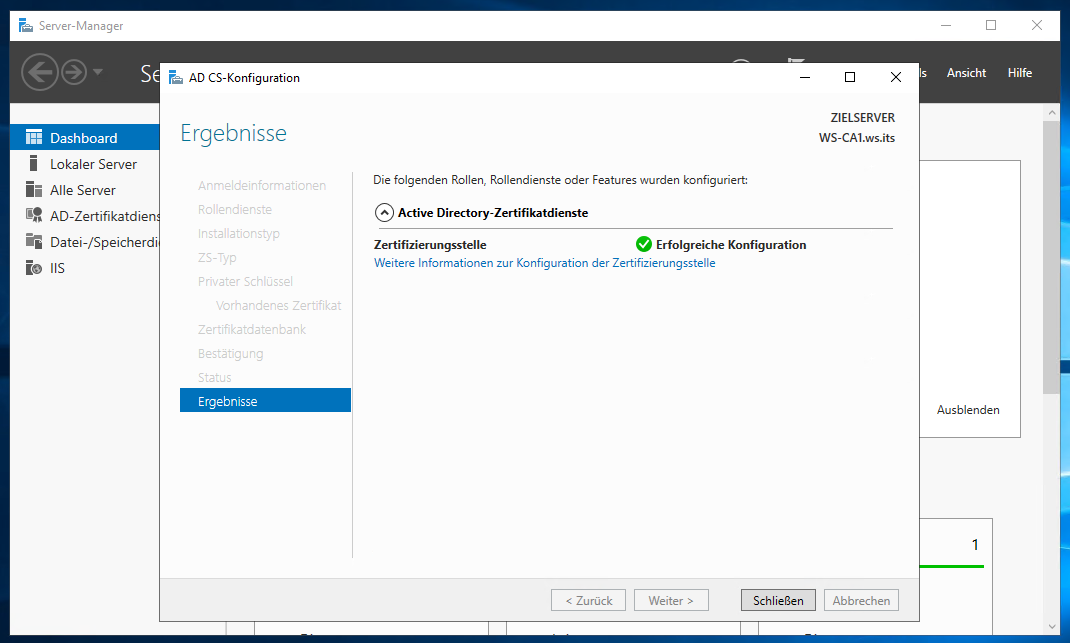This screenshot has height=643, width=1070.
Task: Click the greyed-out Zurück button
Action: (588, 601)
